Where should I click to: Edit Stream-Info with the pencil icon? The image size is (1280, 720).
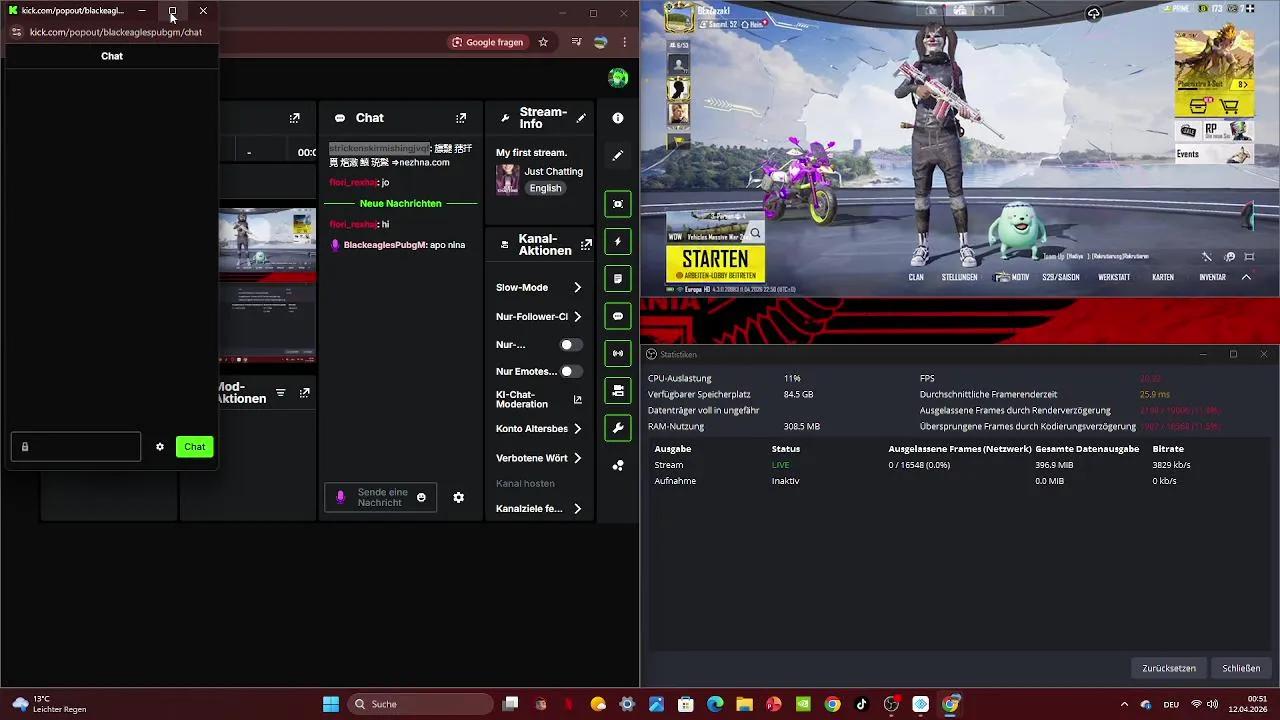581,118
